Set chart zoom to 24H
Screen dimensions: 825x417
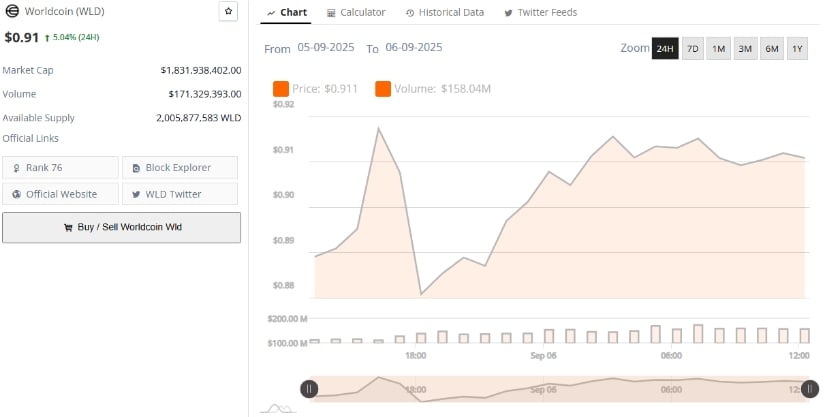pyautogui.click(x=665, y=48)
